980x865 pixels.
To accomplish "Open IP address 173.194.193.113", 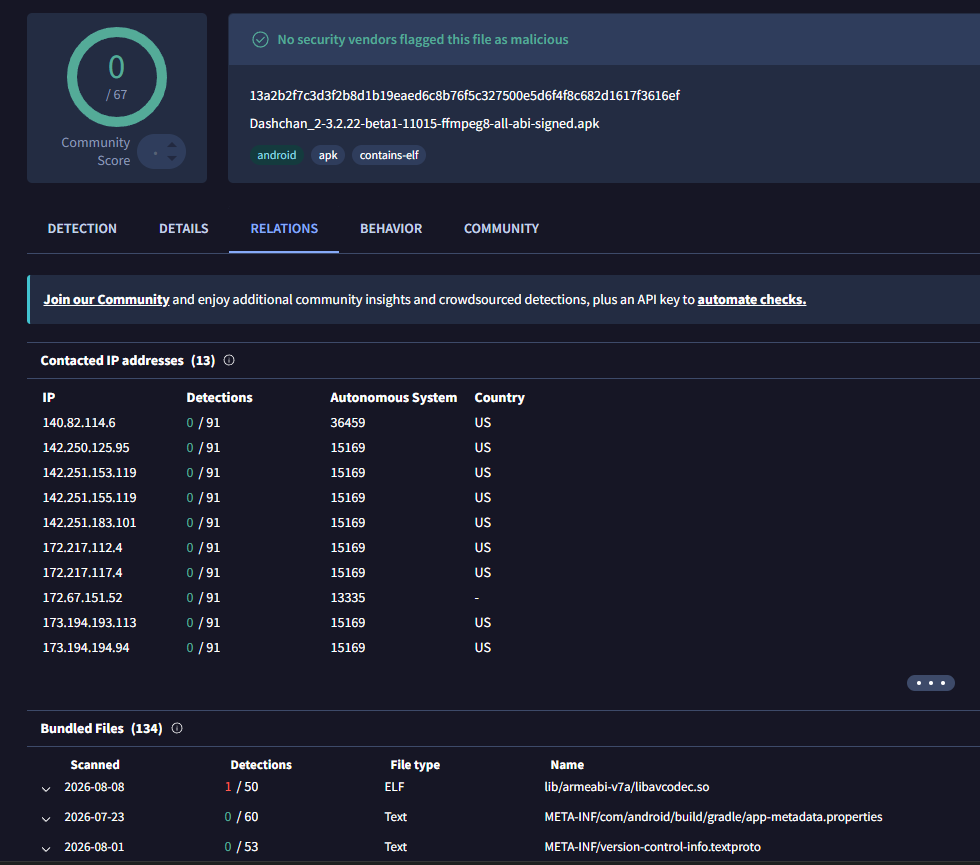I will click(89, 622).
